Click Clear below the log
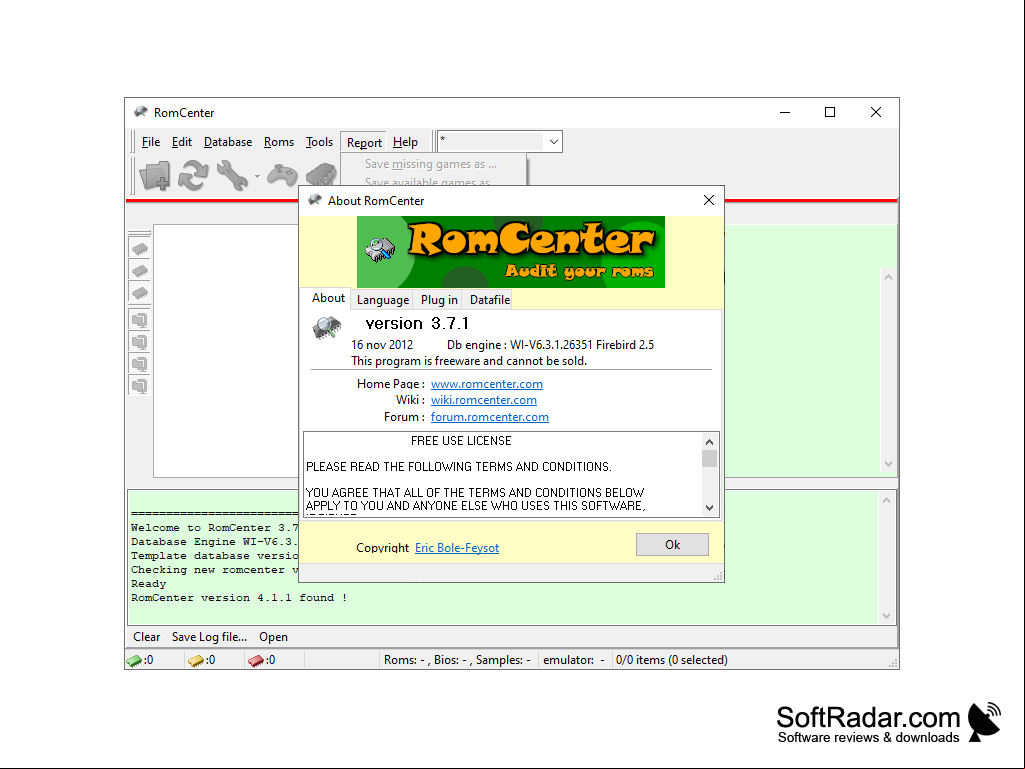 [x=146, y=637]
